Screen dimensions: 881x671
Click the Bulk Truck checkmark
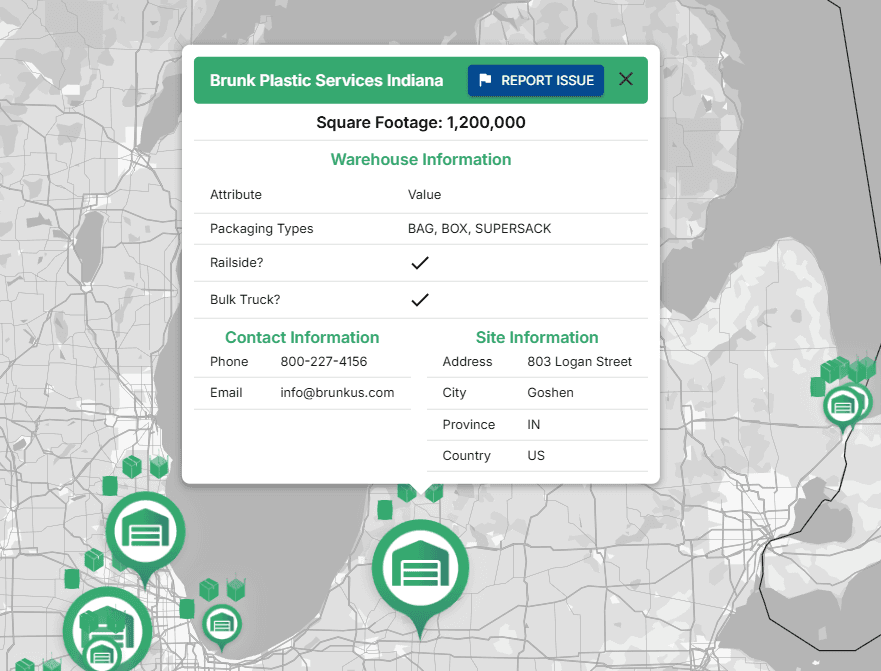[x=420, y=300]
